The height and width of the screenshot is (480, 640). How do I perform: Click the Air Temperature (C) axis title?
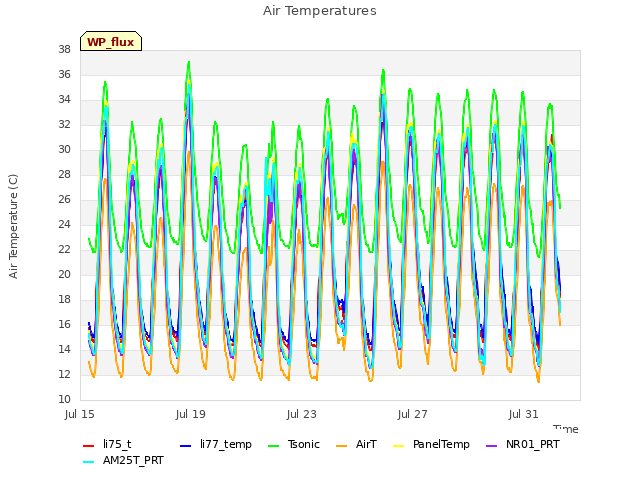(x=13, y=227)
